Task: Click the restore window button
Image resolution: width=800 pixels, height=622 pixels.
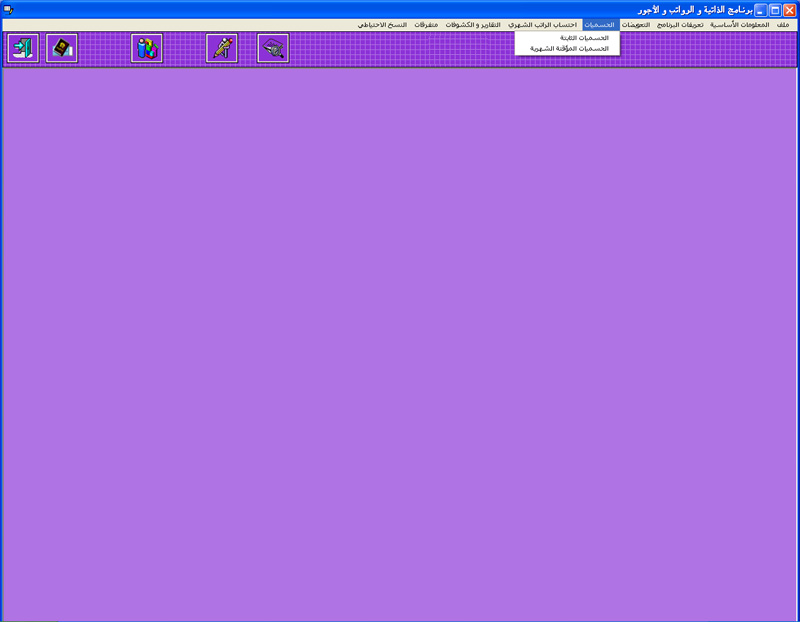Action: (774, 9)
